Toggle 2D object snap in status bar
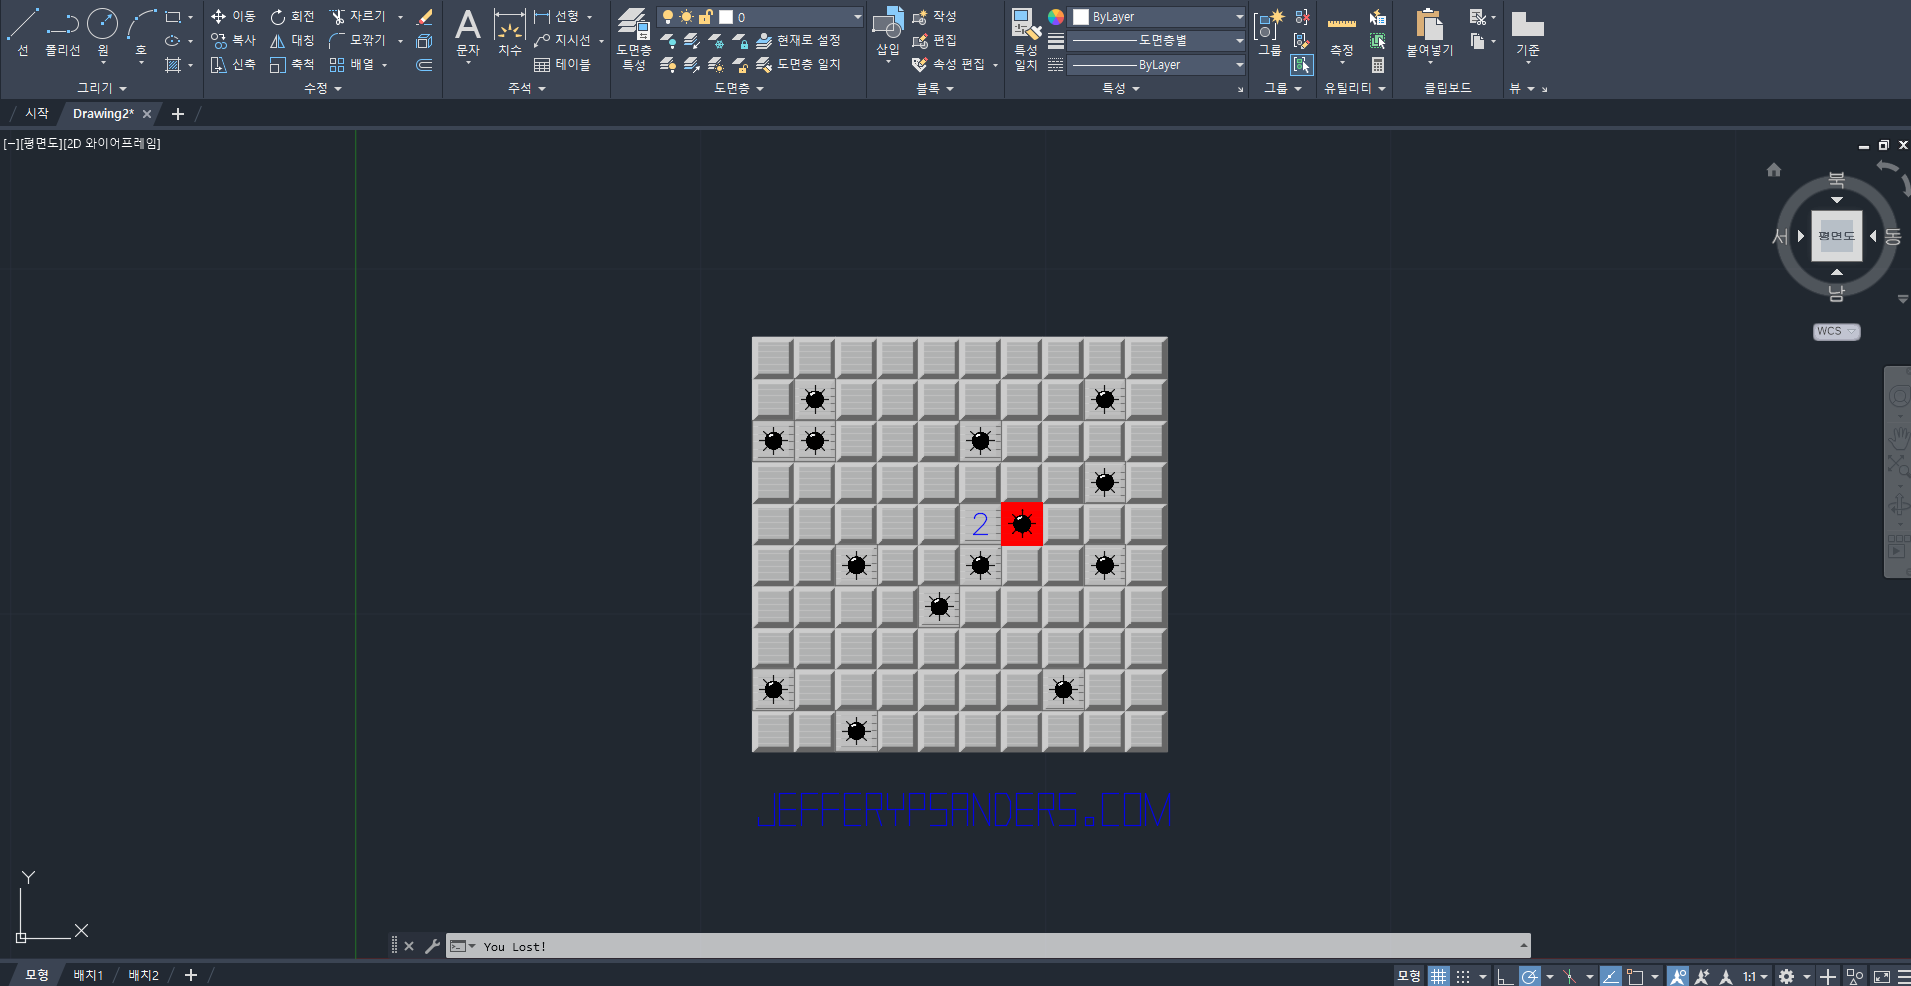 click(1636, 976)
